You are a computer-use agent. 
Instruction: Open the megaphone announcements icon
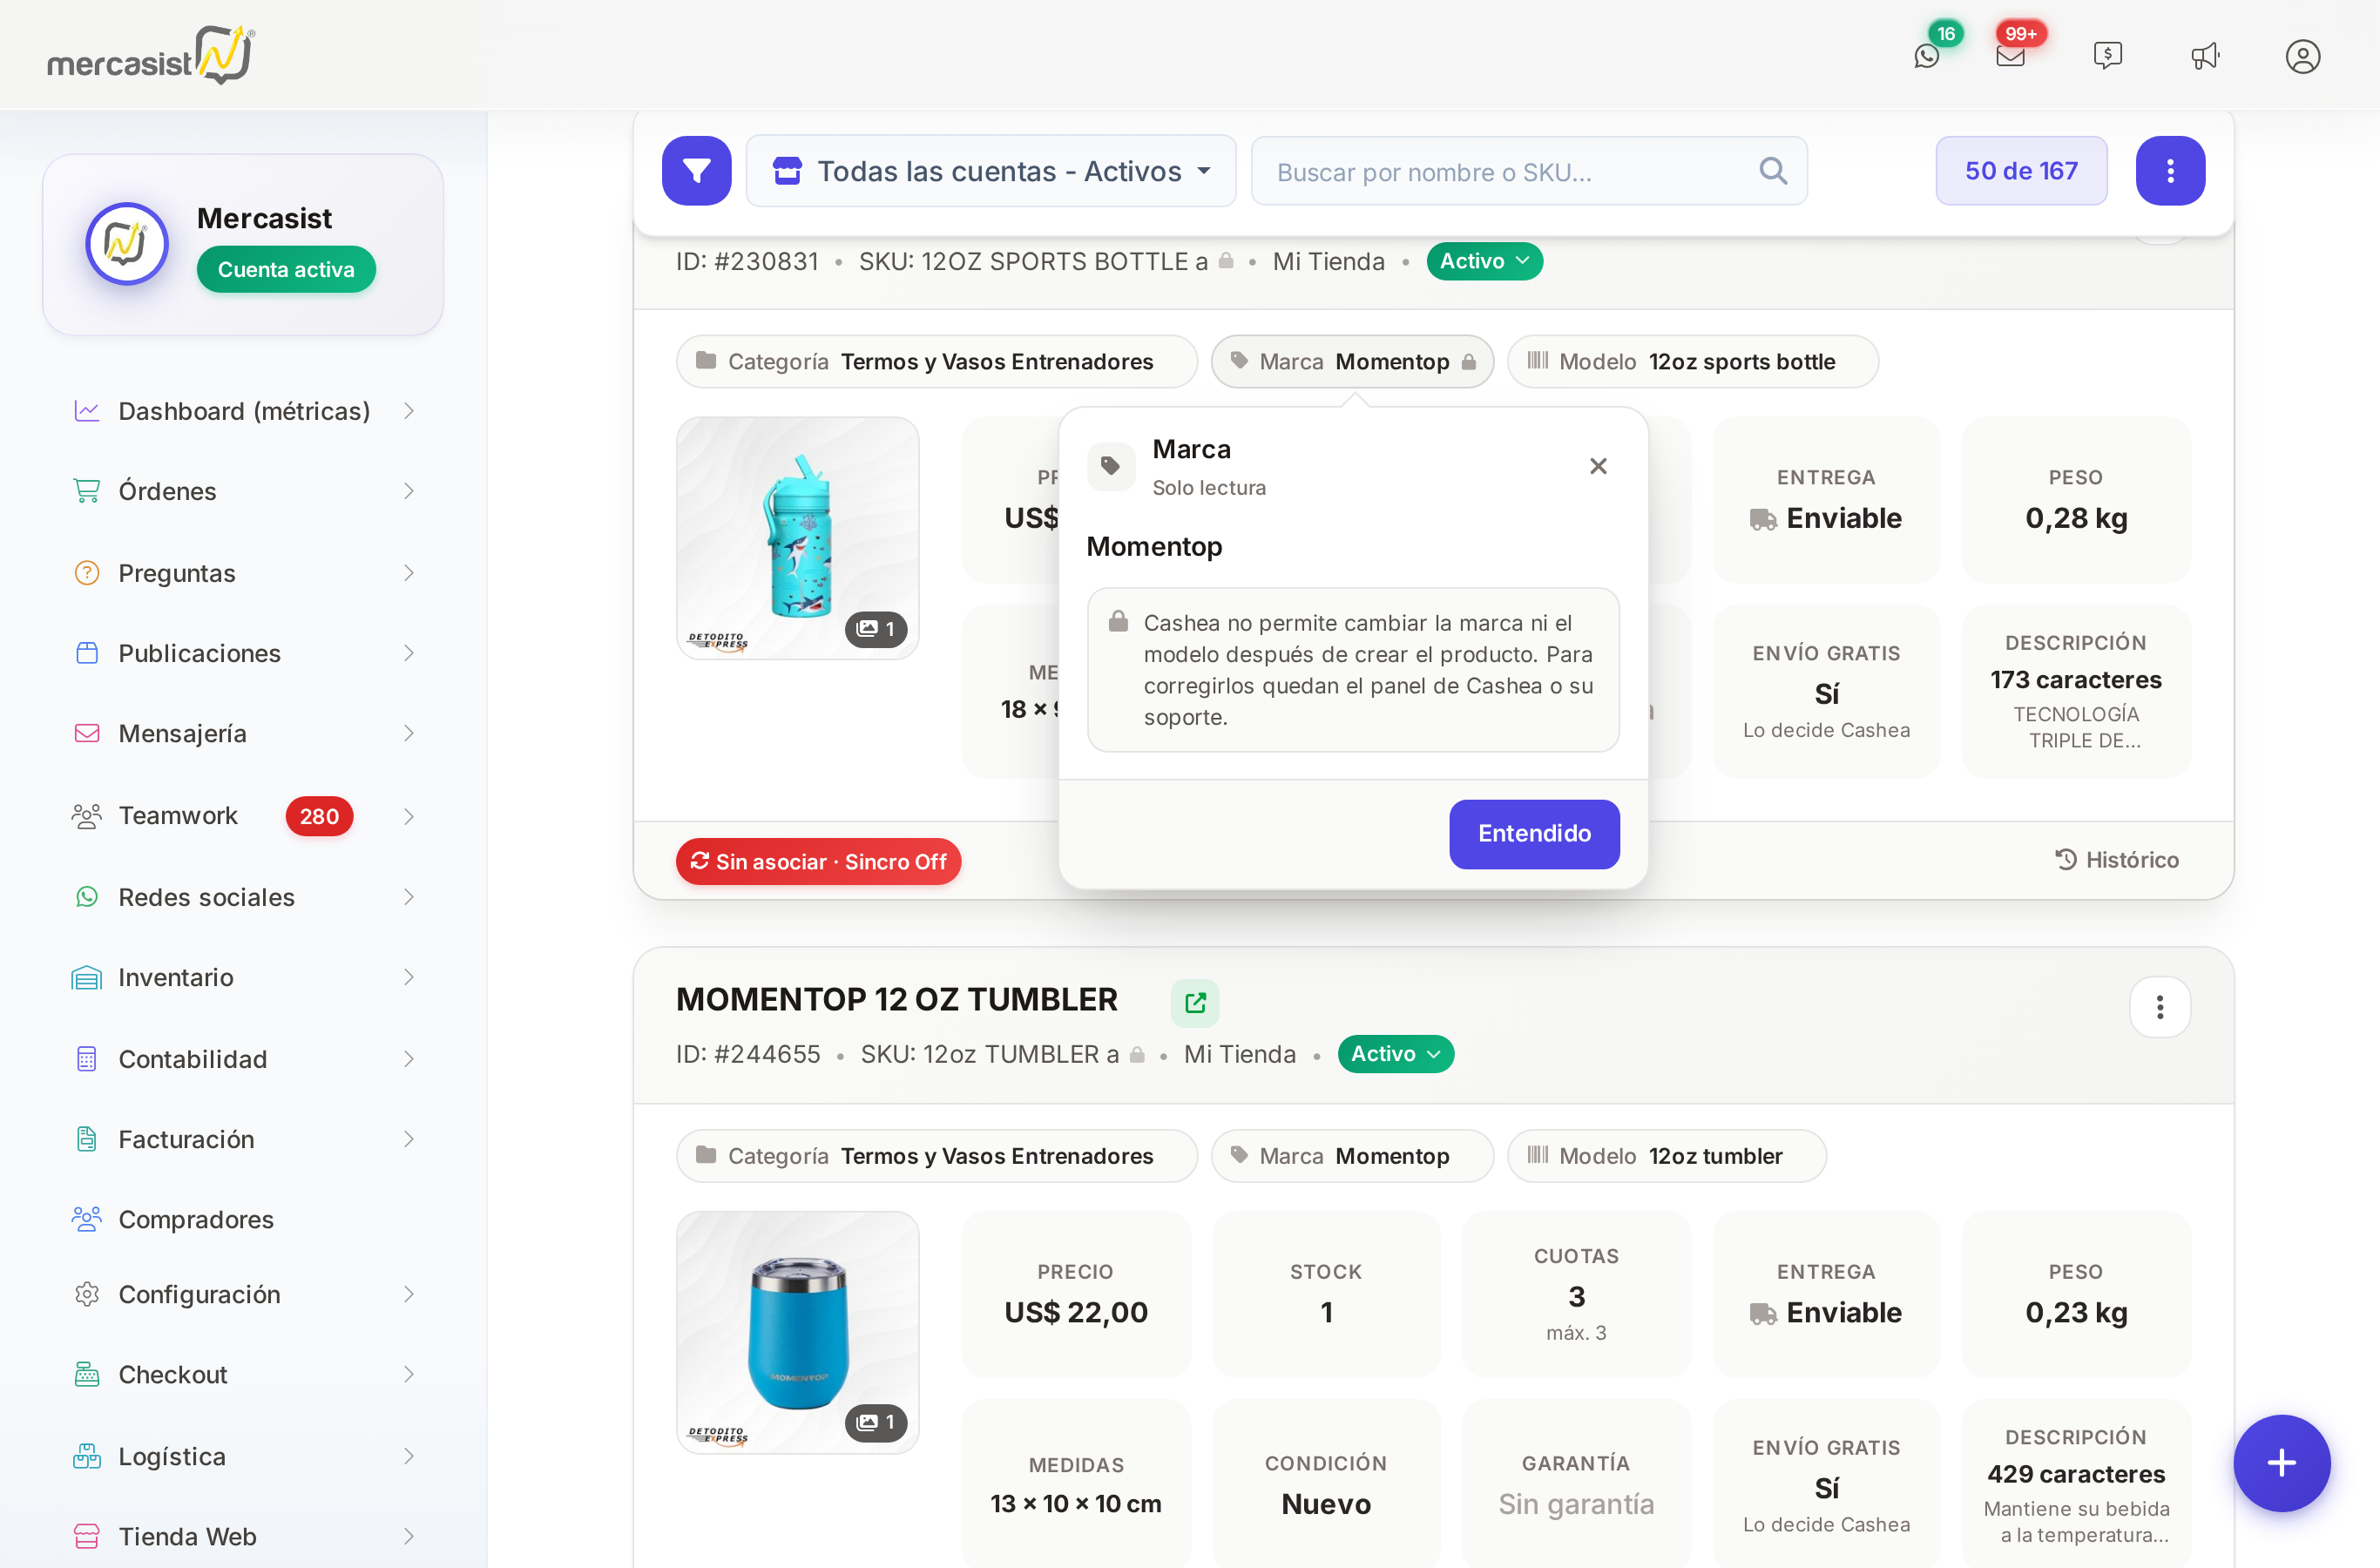(2205, 56)
